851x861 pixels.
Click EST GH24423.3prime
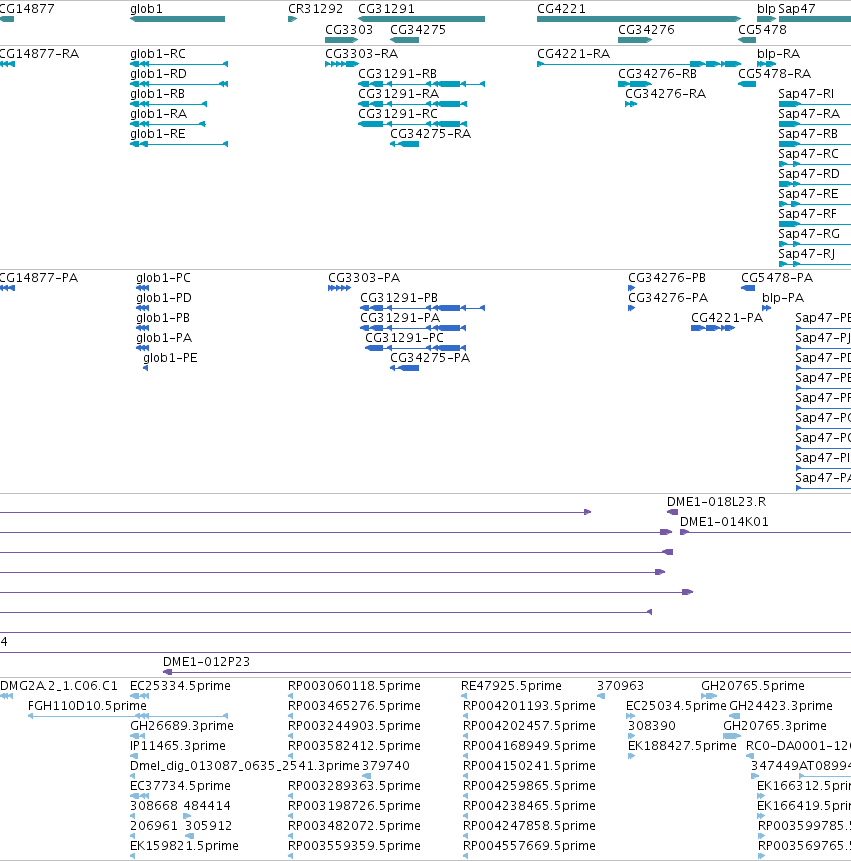click(781, 706)
